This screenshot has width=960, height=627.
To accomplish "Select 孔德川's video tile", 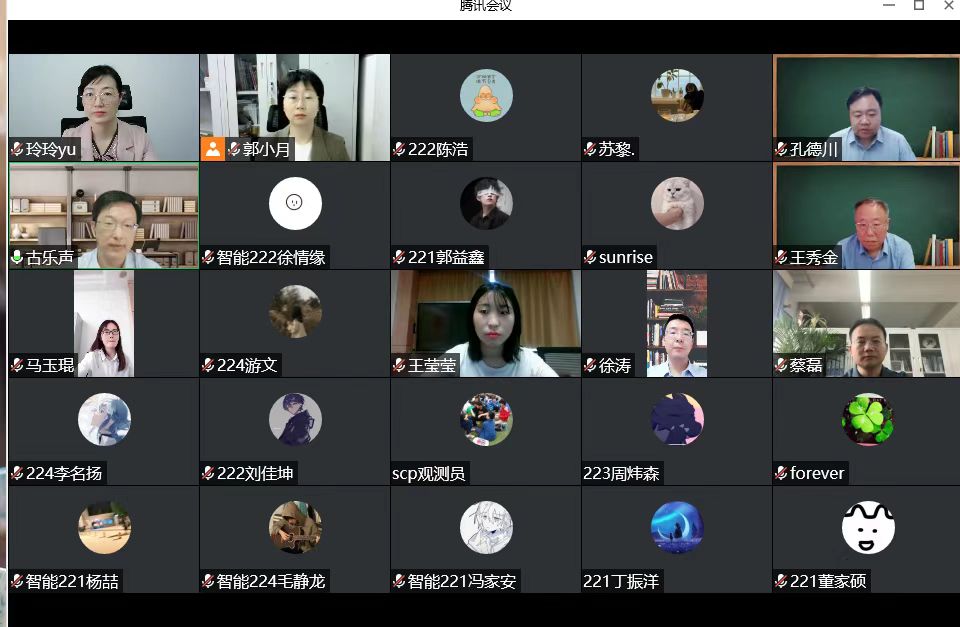I will (866, 107).
